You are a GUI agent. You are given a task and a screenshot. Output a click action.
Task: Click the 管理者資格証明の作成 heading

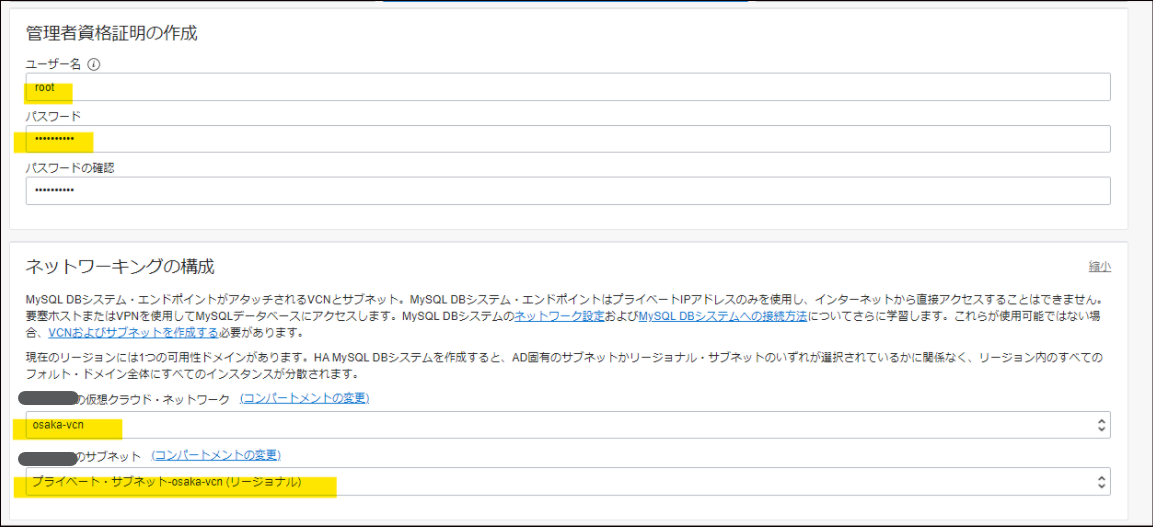[111, 33]
